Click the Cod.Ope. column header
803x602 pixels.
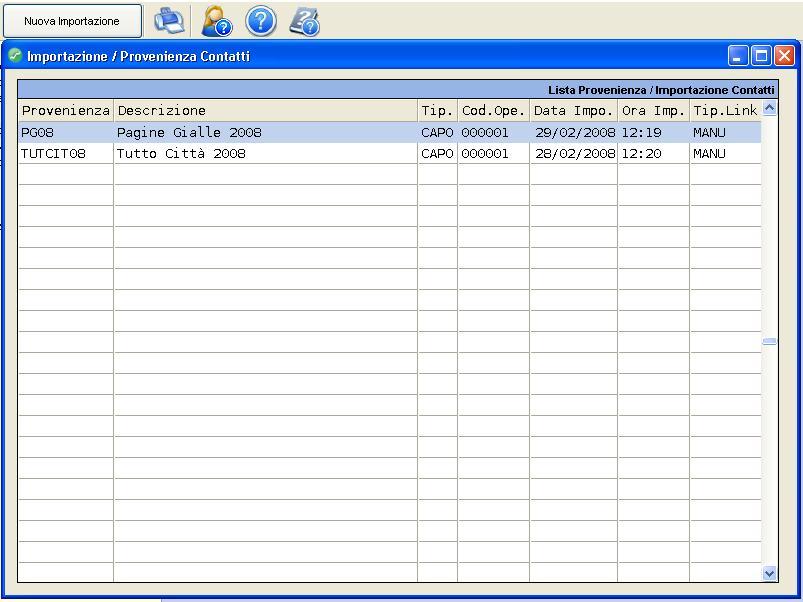pyautogui.click(x=493, y=111)
